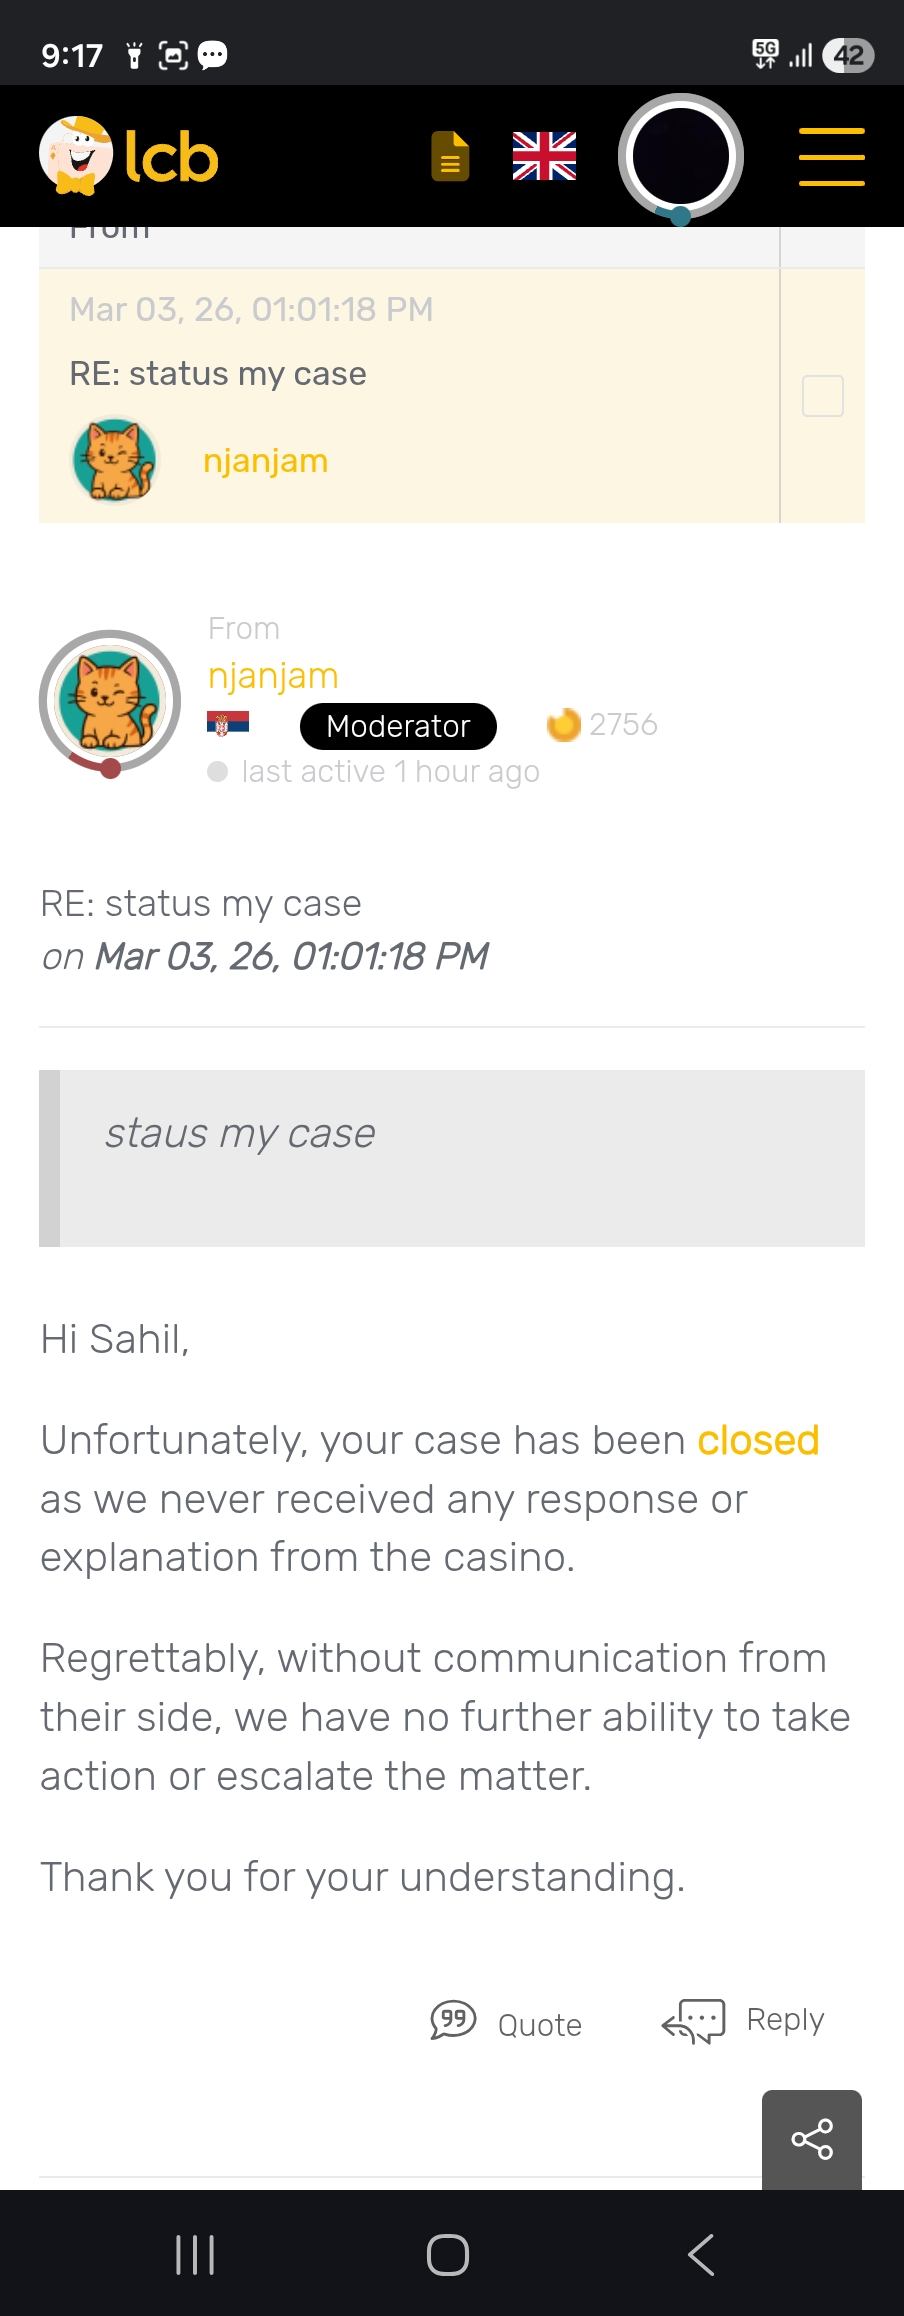Reply to njanjam's message
The width and height of the screenshot is (904, 2316).
[744, 2020]
